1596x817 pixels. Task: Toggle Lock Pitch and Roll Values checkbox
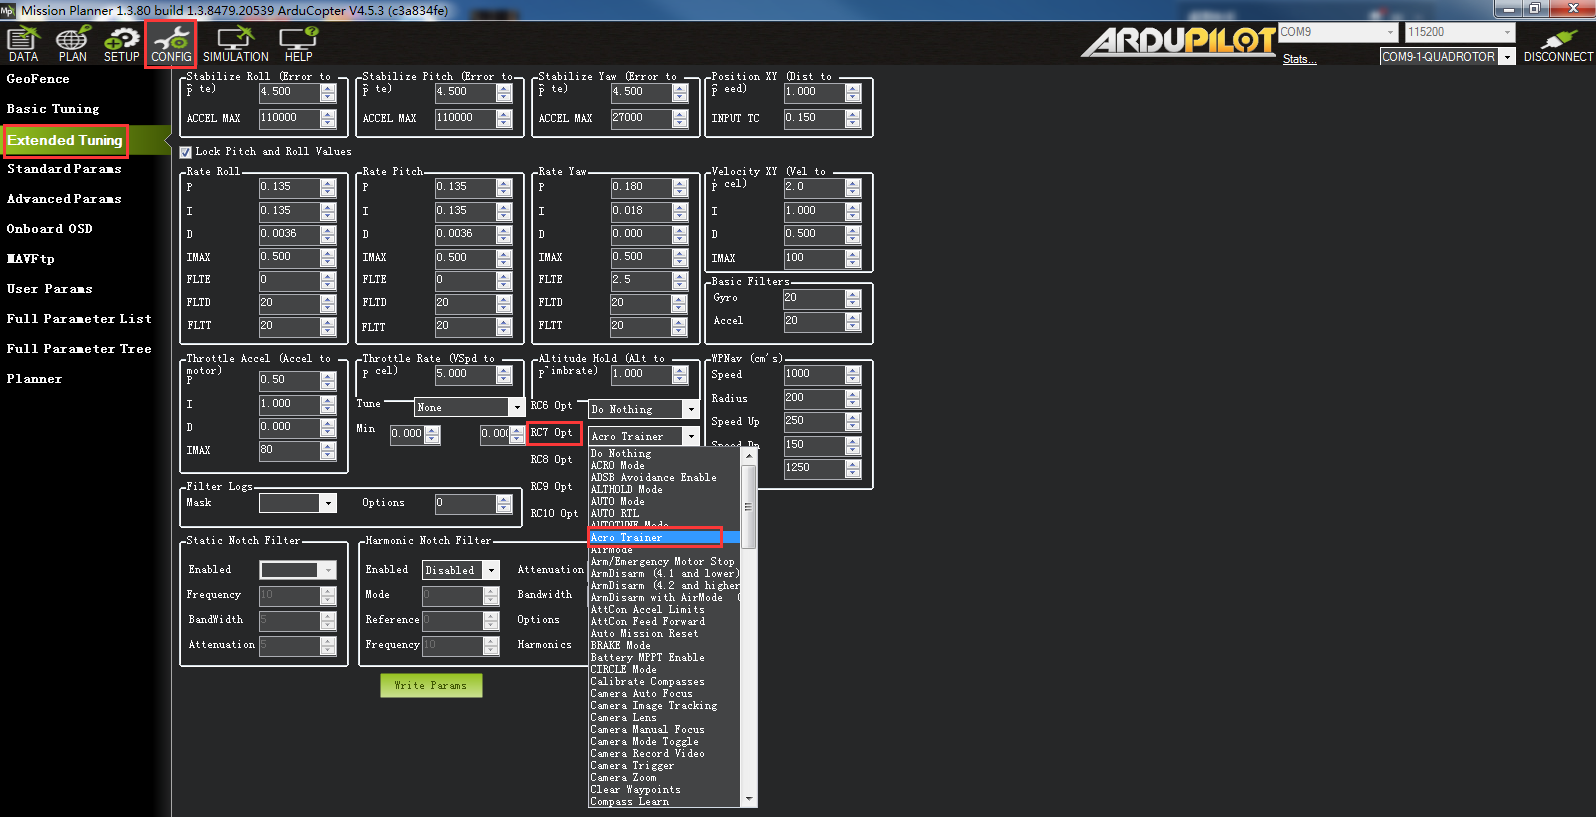click(x=186, y=152)
